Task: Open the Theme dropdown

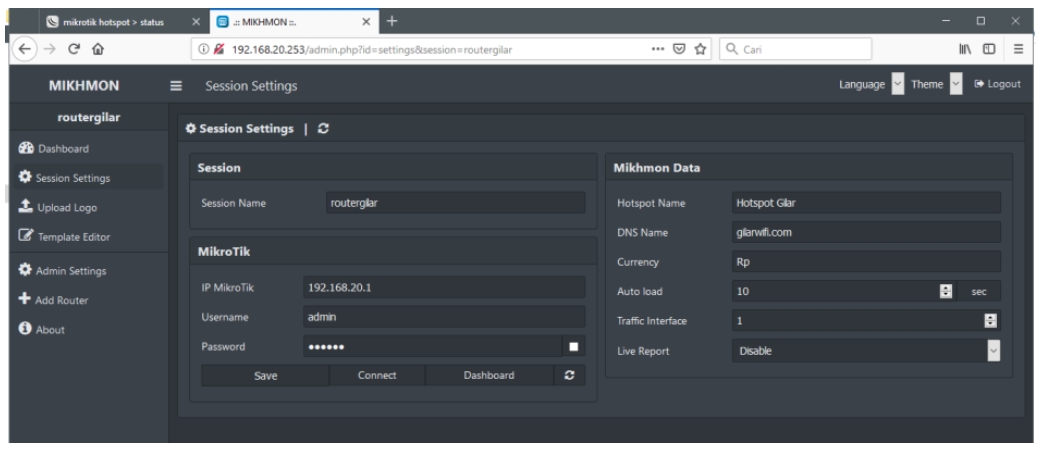Action: (956, 84)
